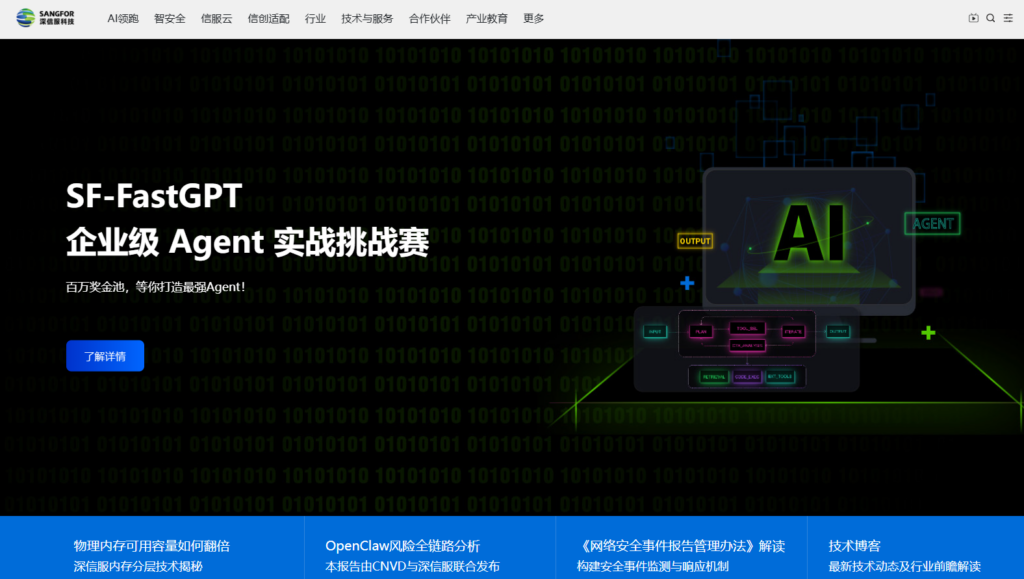Open the settings sliders icon in header
Screen dimensions: 1024x579
[1008, 18]
